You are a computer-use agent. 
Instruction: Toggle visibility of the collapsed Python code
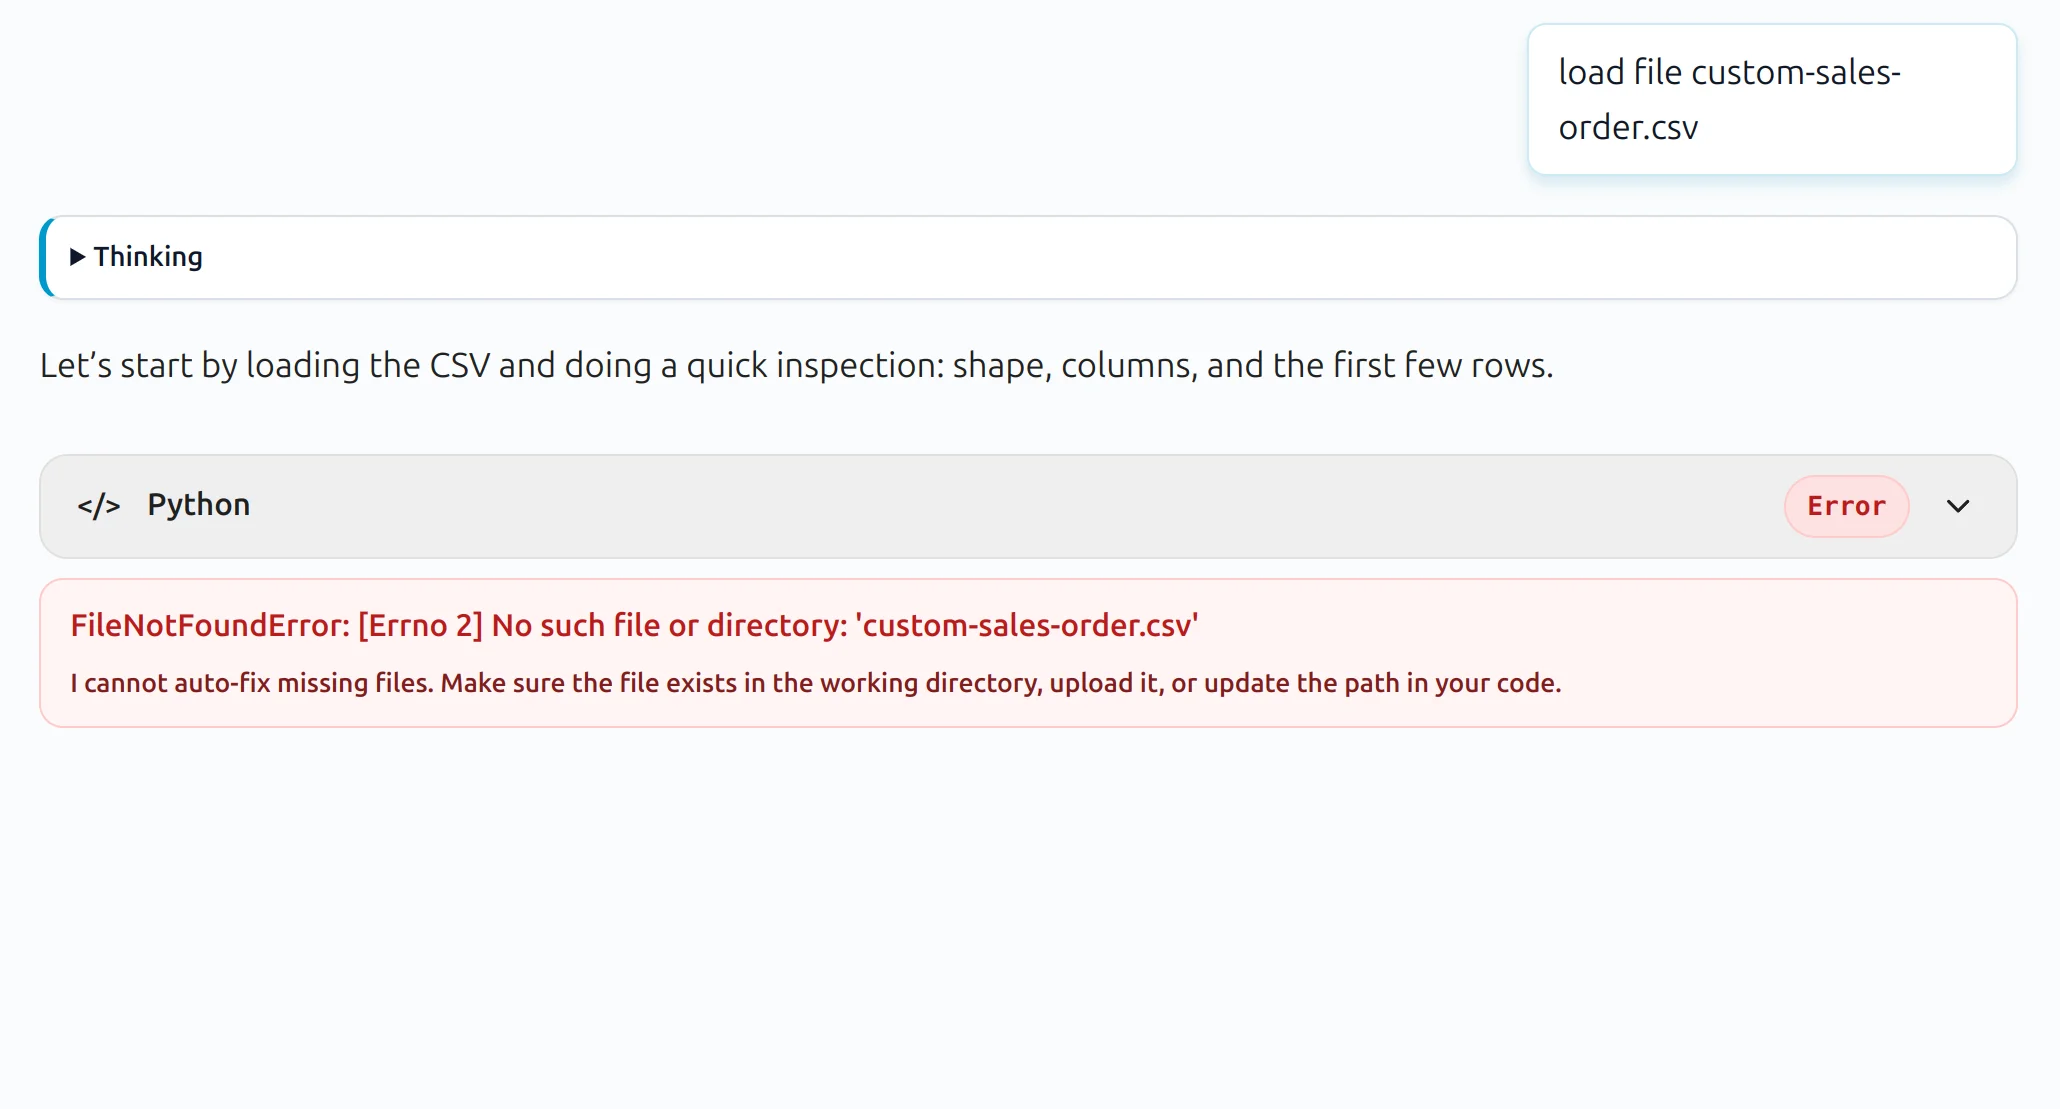click(x=1958, y=506)
